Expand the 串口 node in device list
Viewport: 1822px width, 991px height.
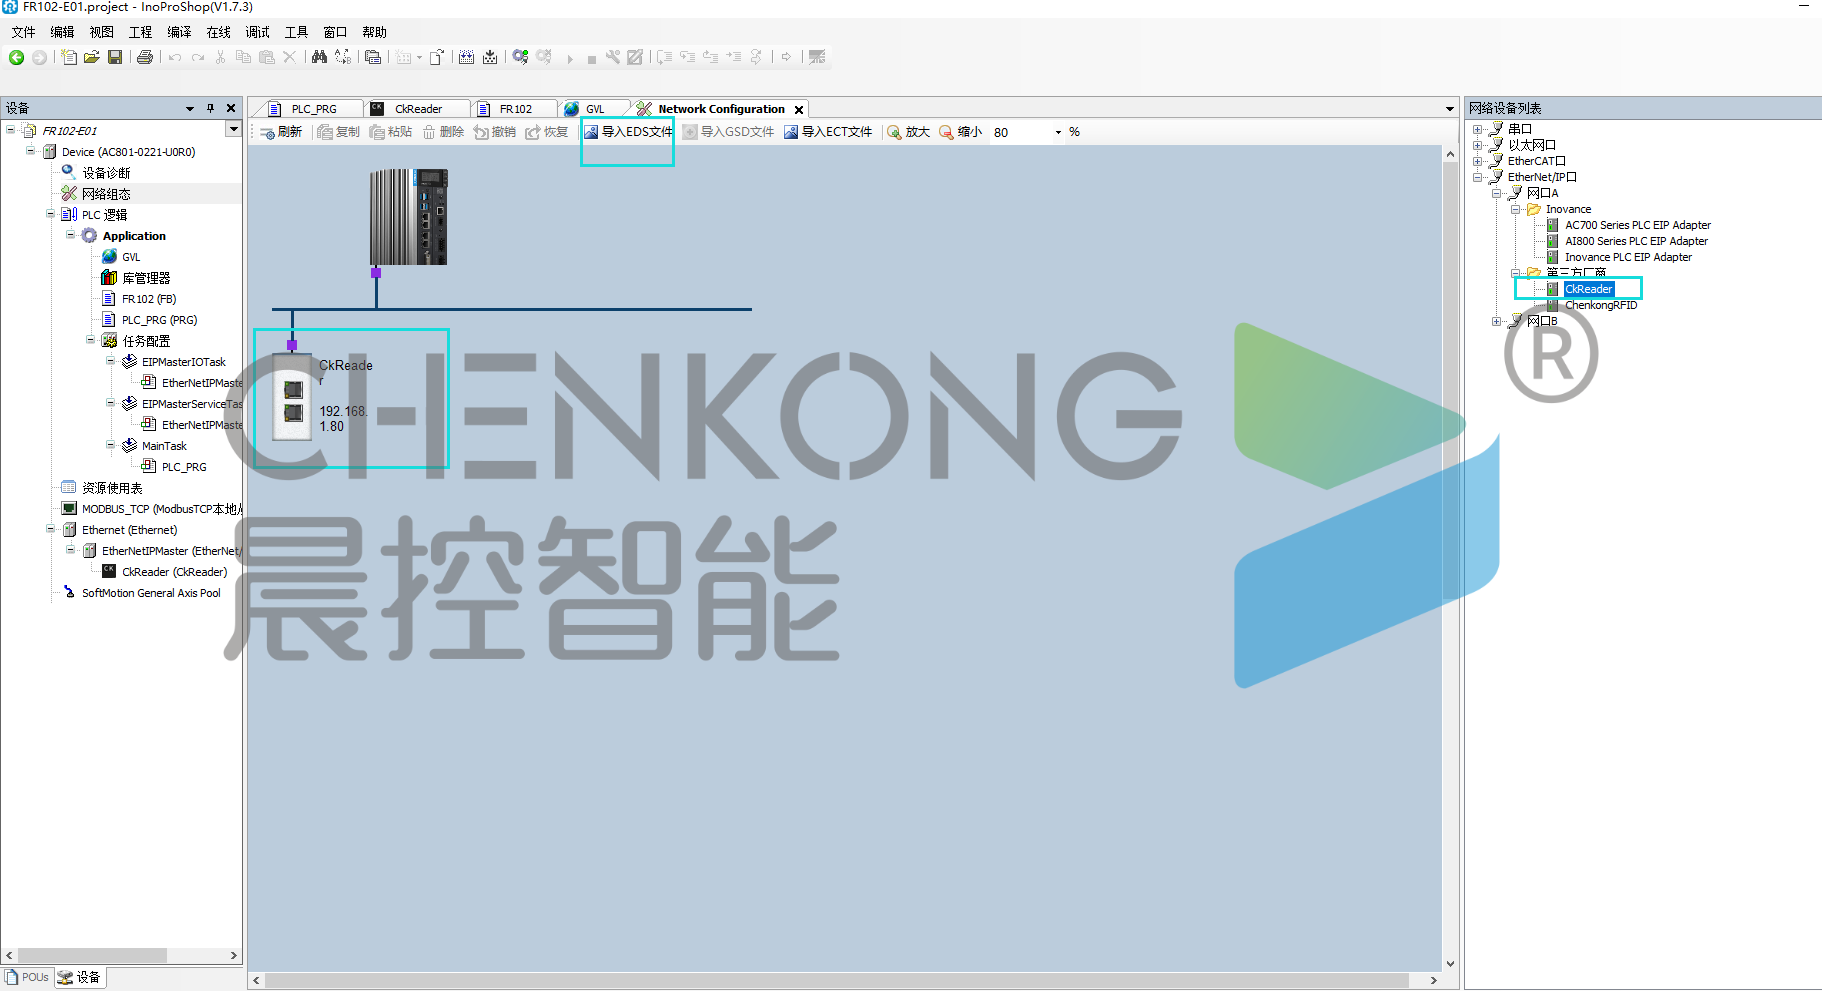[x=1478, y=129]
